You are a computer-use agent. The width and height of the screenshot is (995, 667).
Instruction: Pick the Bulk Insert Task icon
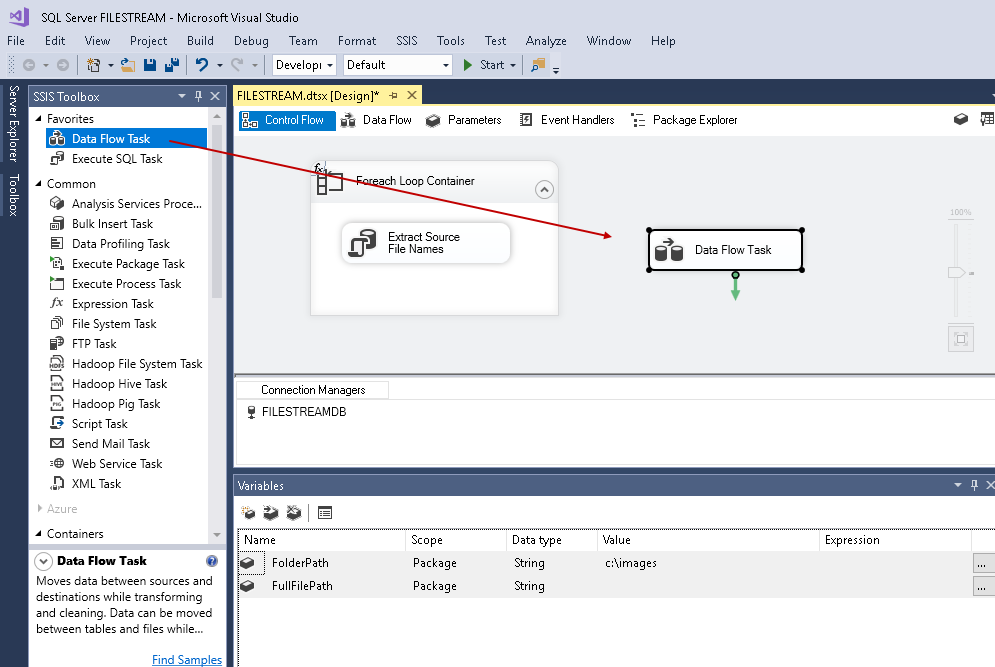pyautogui.click(x=57, y=223)
